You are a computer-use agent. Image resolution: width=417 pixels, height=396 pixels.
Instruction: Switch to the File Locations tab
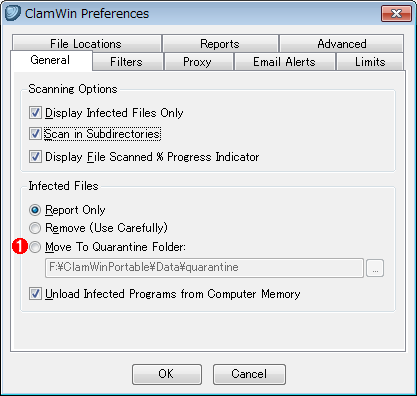[x=87, y=43]
